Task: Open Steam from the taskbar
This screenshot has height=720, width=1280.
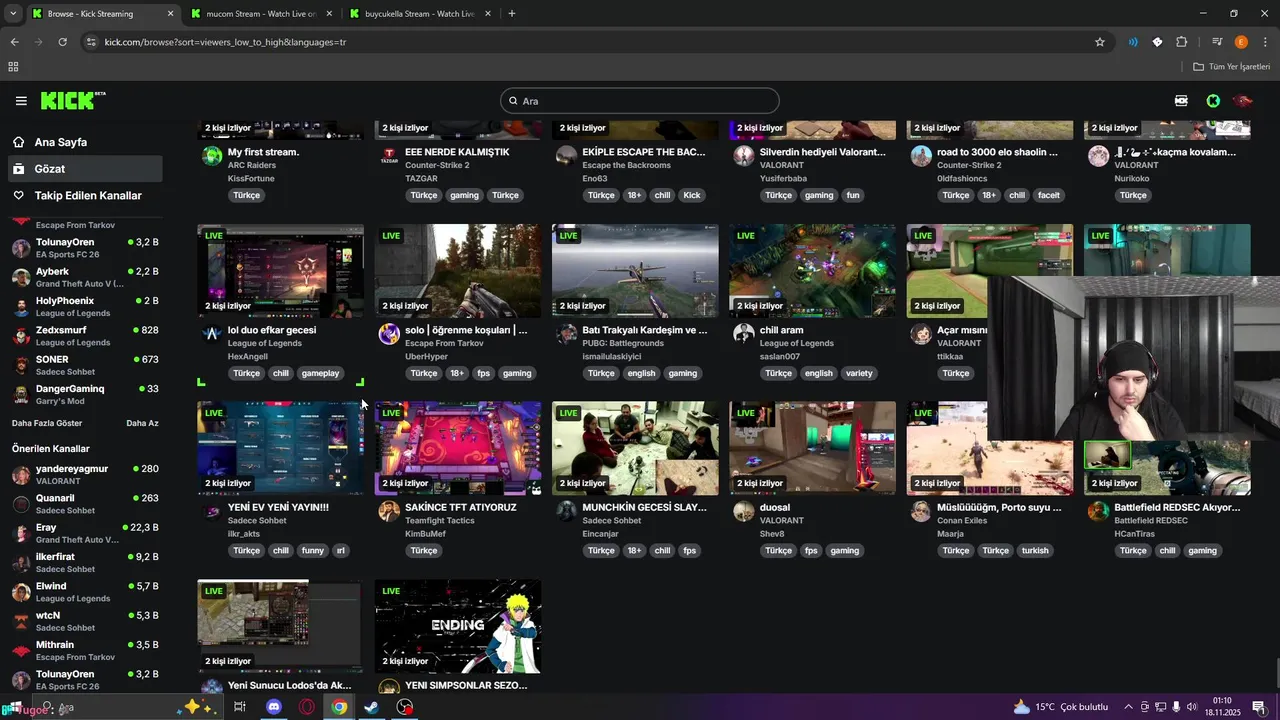Action: (x=371, y=707)
